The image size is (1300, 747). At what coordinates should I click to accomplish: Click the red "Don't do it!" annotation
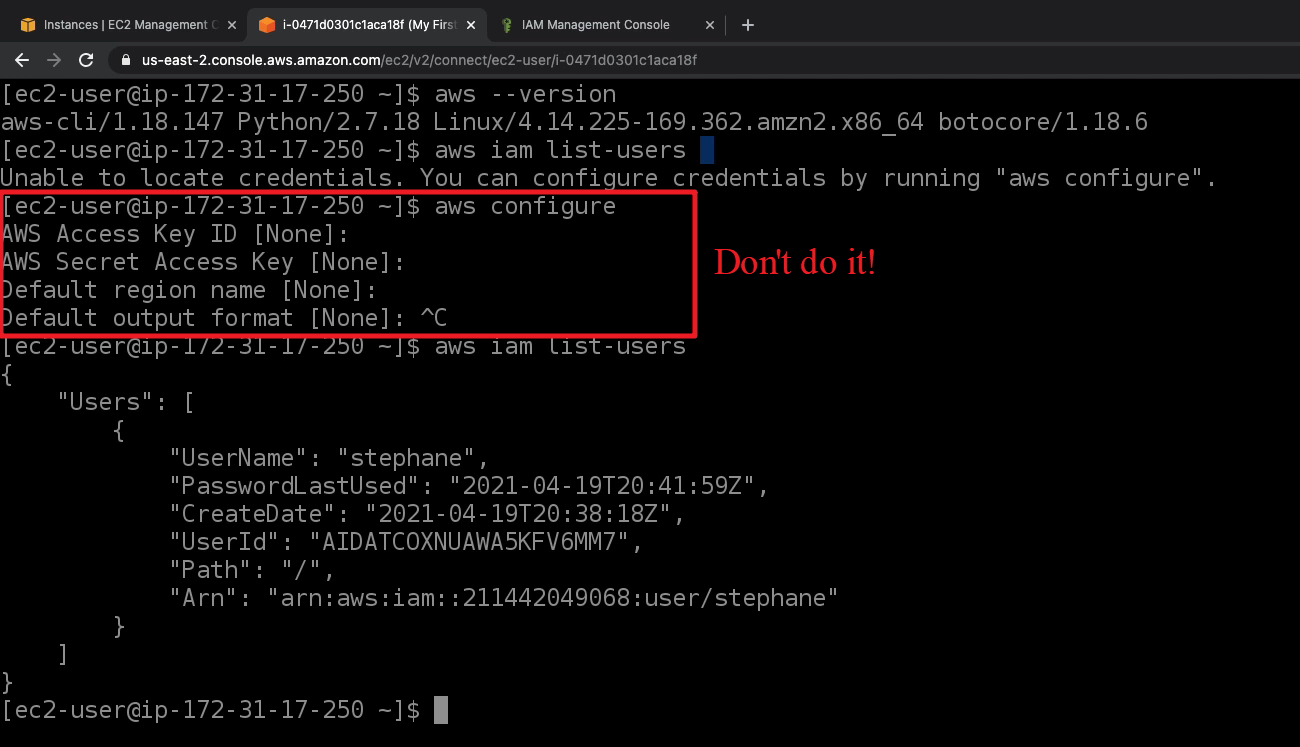(x=794, y=263)
